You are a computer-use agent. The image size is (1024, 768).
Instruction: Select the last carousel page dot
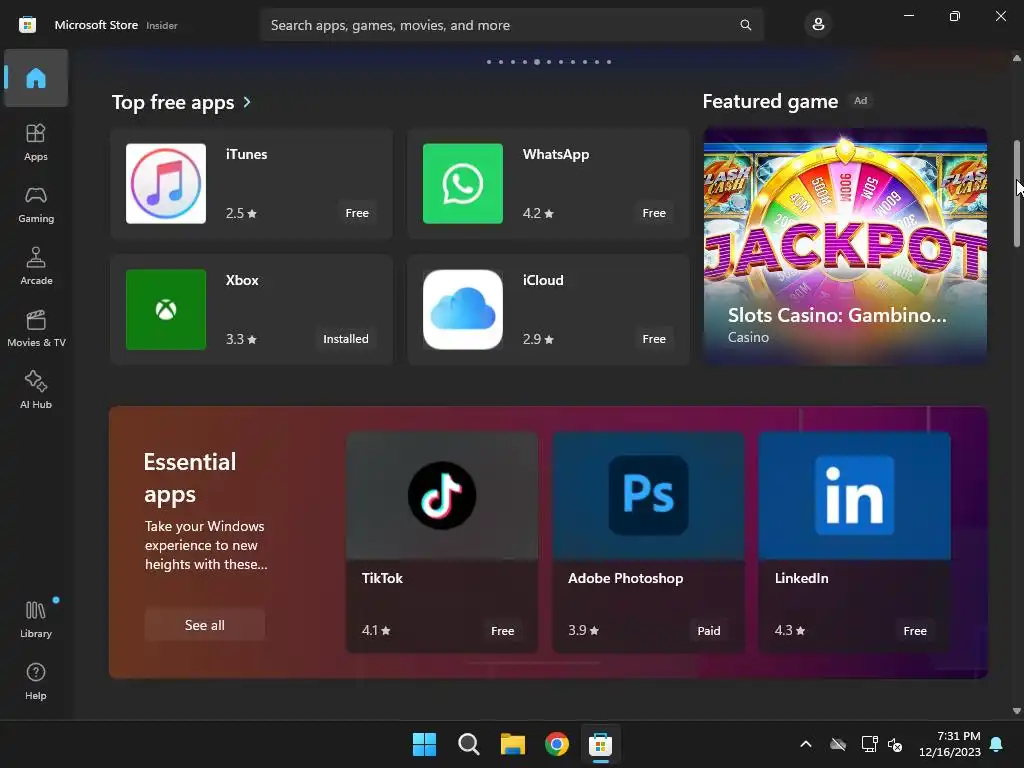click(609, 62)
